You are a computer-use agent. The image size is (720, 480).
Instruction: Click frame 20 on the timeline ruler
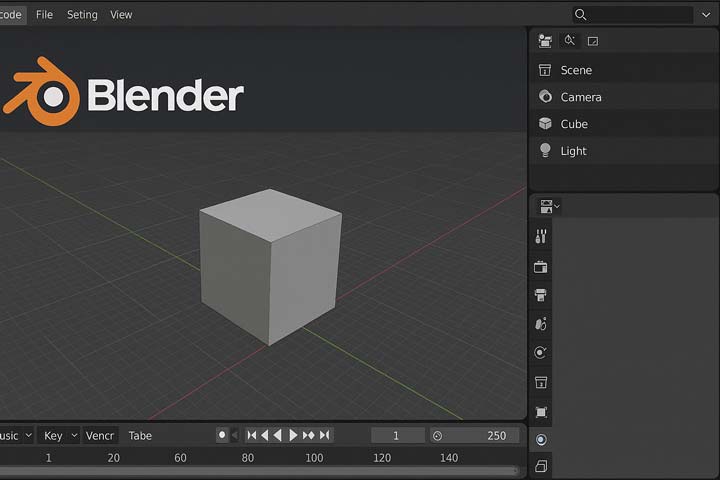113,458
